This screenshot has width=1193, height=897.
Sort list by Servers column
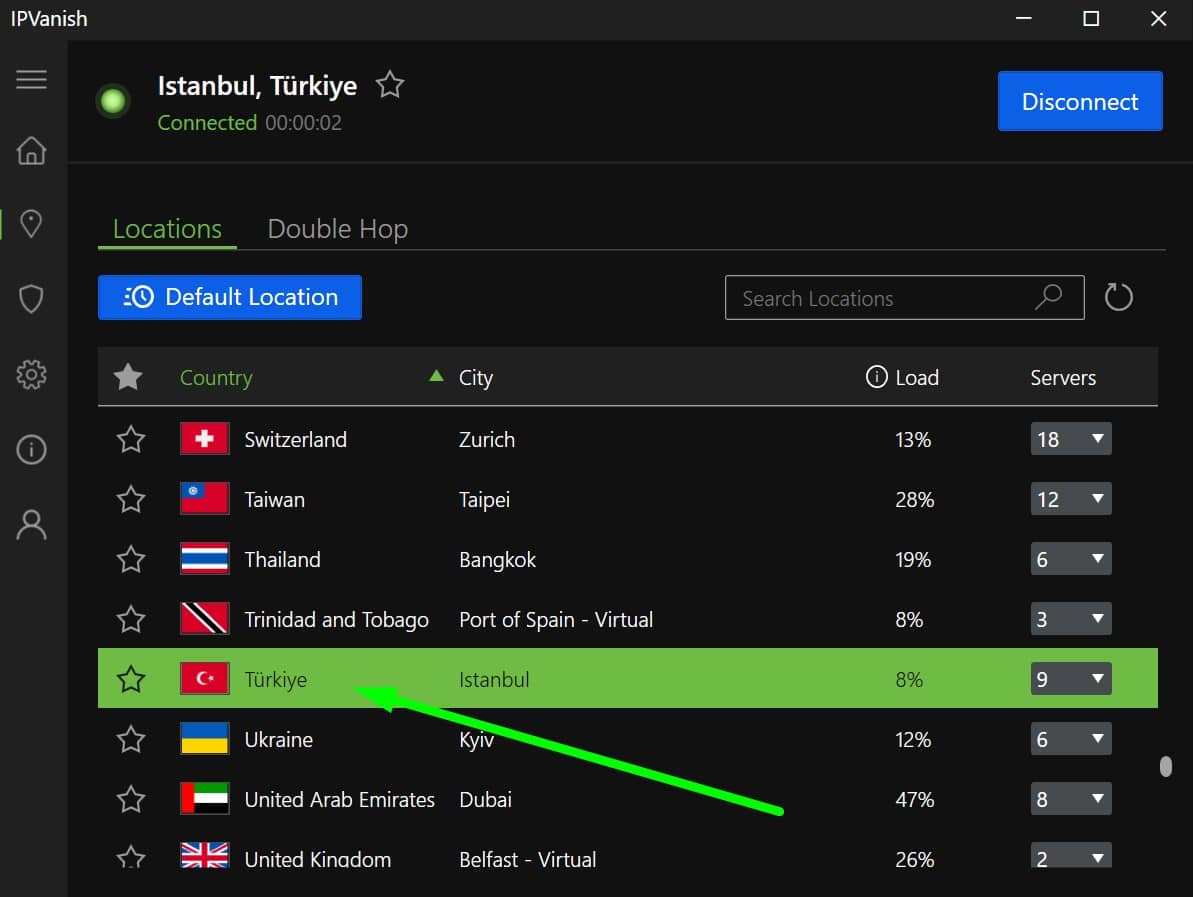(x=1063, y=377)
